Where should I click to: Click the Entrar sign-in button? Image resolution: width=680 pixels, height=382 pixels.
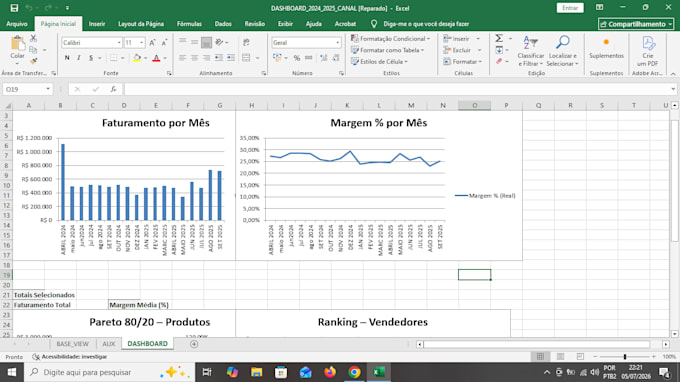click(570, 8)
